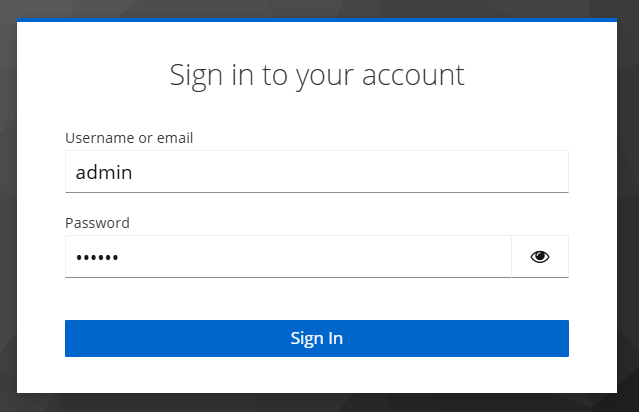
Task: Click the masked password dots
Action: pyautogui.click(x=97, y=258)
